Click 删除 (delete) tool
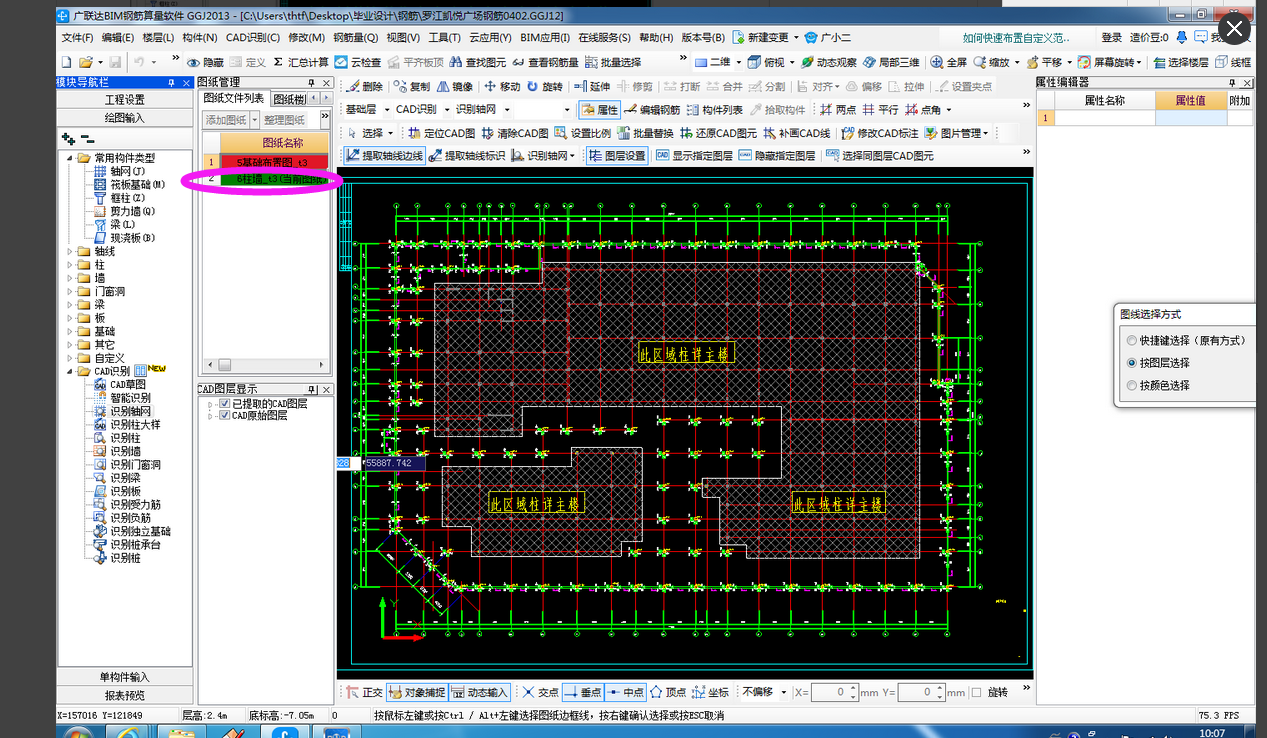Screen dimensions: 1267x738 tap(364, 87)
